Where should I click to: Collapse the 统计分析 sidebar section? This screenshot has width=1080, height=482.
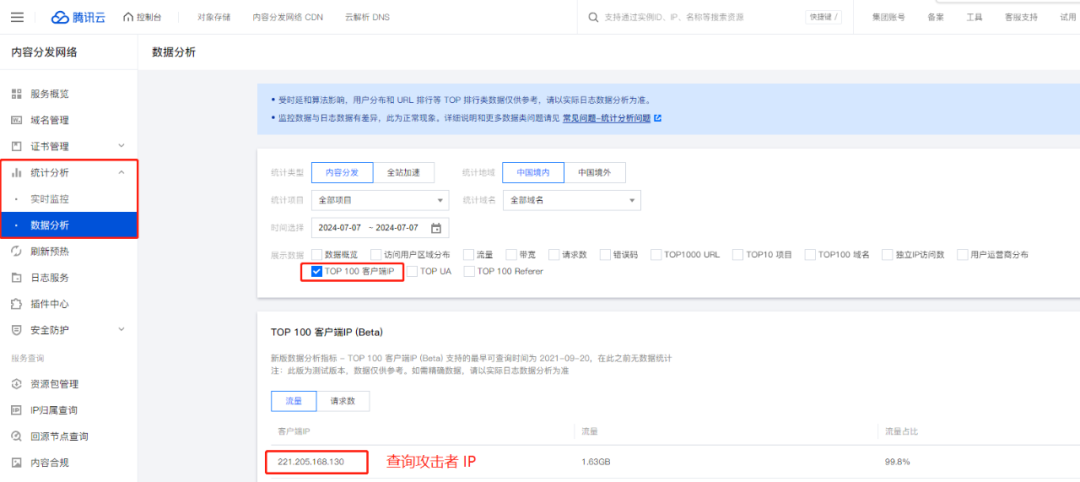121,173
